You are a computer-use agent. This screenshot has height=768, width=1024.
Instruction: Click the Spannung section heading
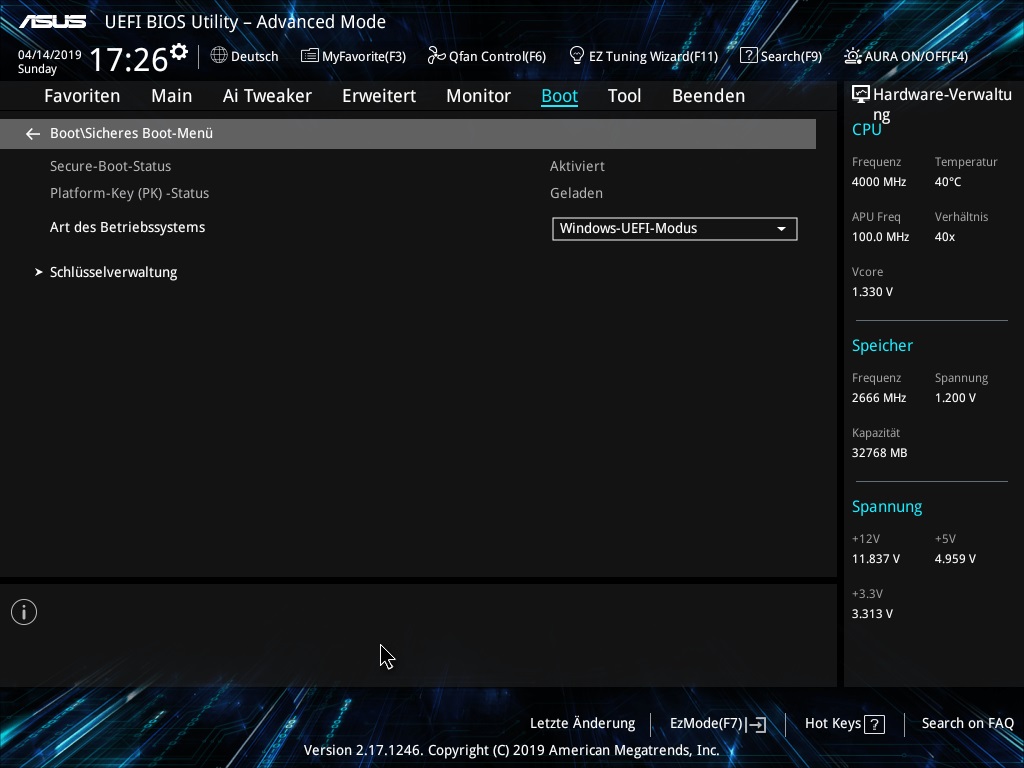[x=887, y=507]
